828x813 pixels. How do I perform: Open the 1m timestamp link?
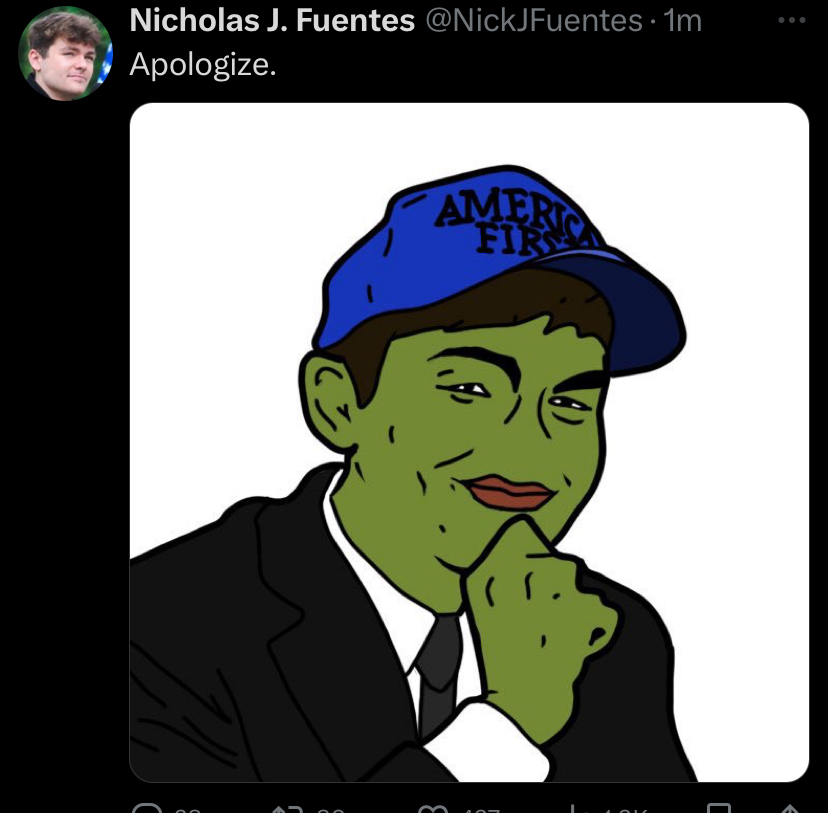pos(683,21)
